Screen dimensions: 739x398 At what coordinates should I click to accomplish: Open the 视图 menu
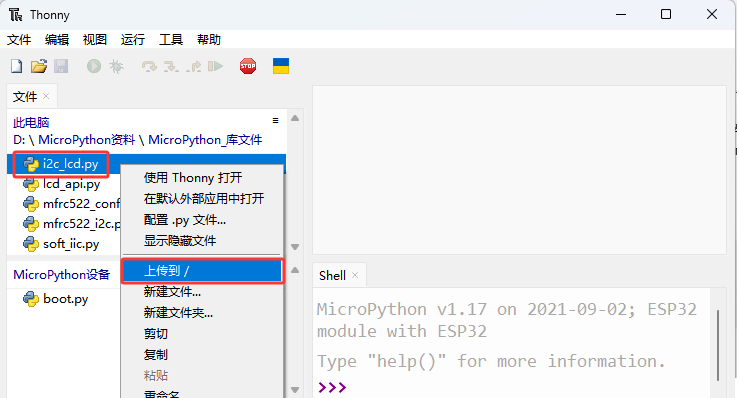(x=95, y=40)
